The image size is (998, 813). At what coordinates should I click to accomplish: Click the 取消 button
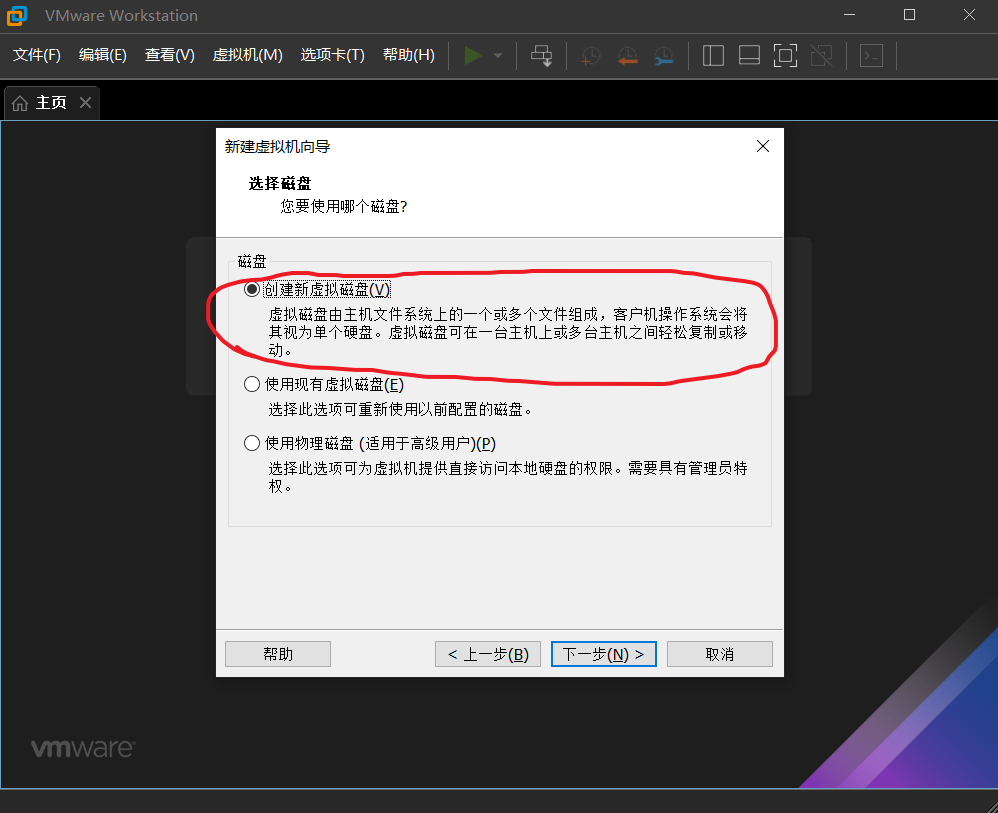coord(720,654)
